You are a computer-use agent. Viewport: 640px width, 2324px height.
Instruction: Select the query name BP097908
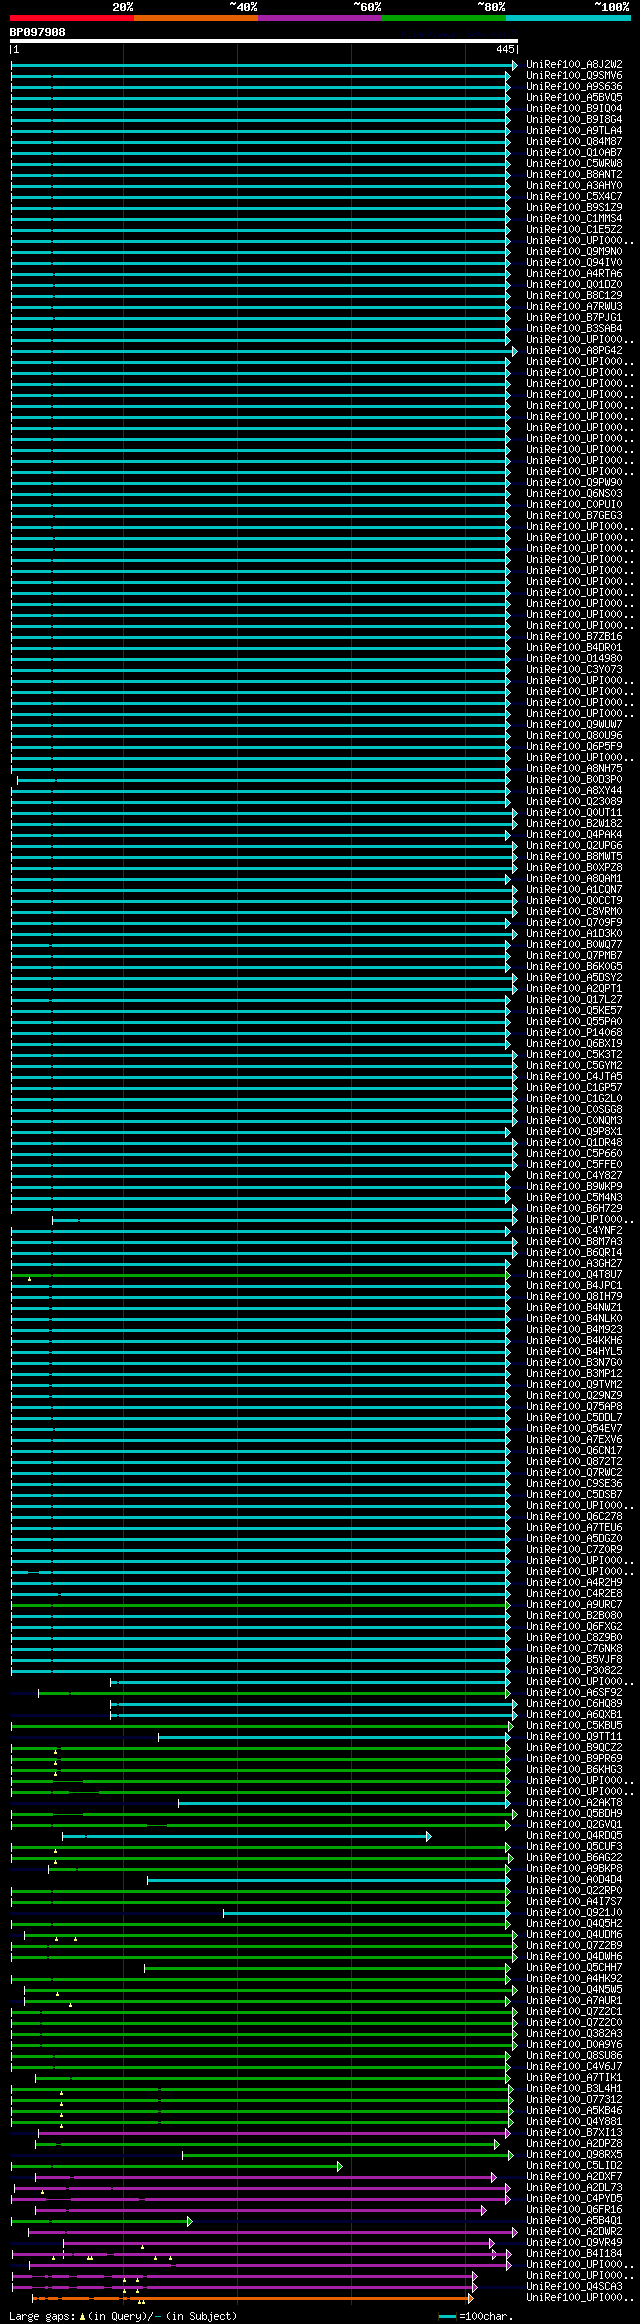[x=38, y=32]
